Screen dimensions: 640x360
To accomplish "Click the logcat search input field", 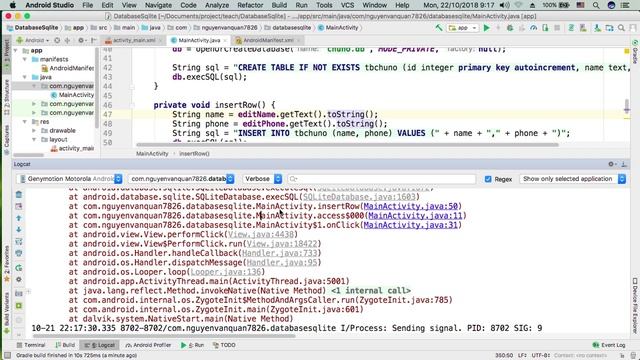I will (382, 179).
